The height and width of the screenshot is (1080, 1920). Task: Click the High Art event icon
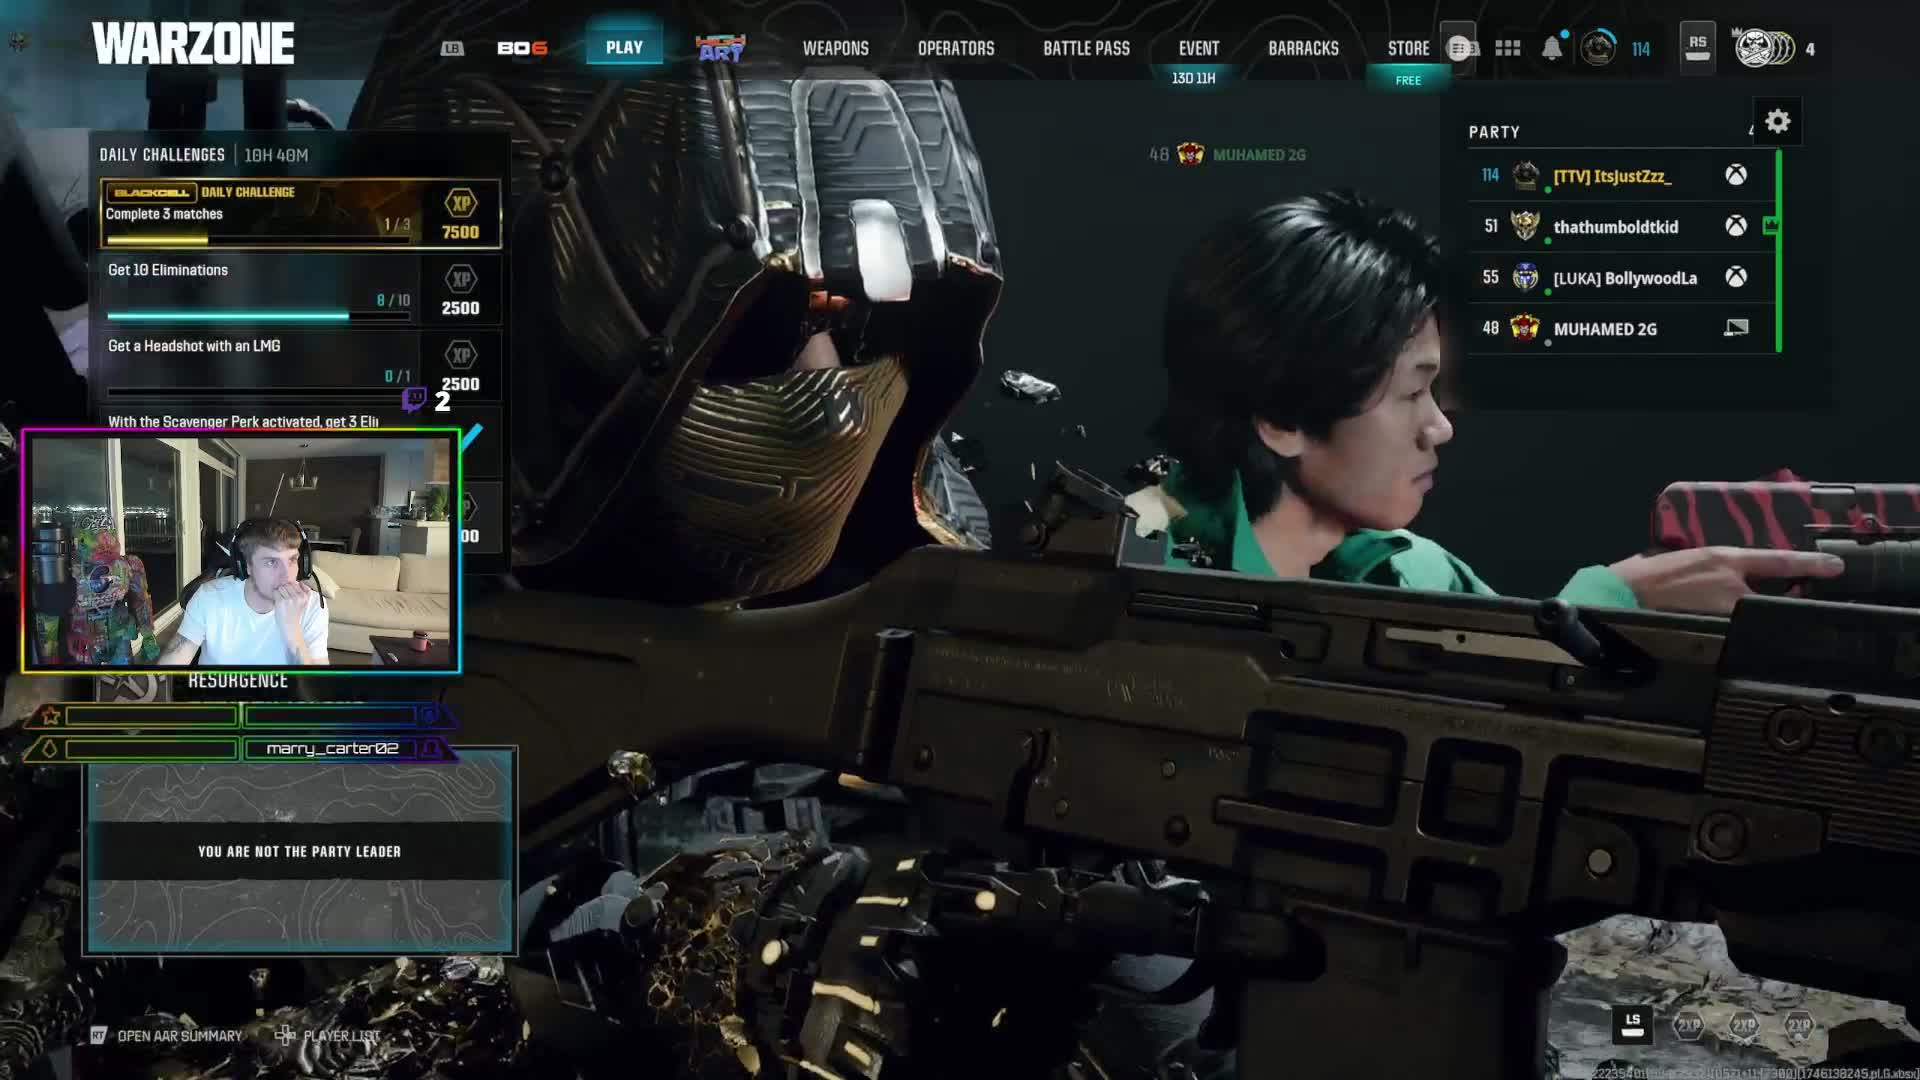pos(721,48)
